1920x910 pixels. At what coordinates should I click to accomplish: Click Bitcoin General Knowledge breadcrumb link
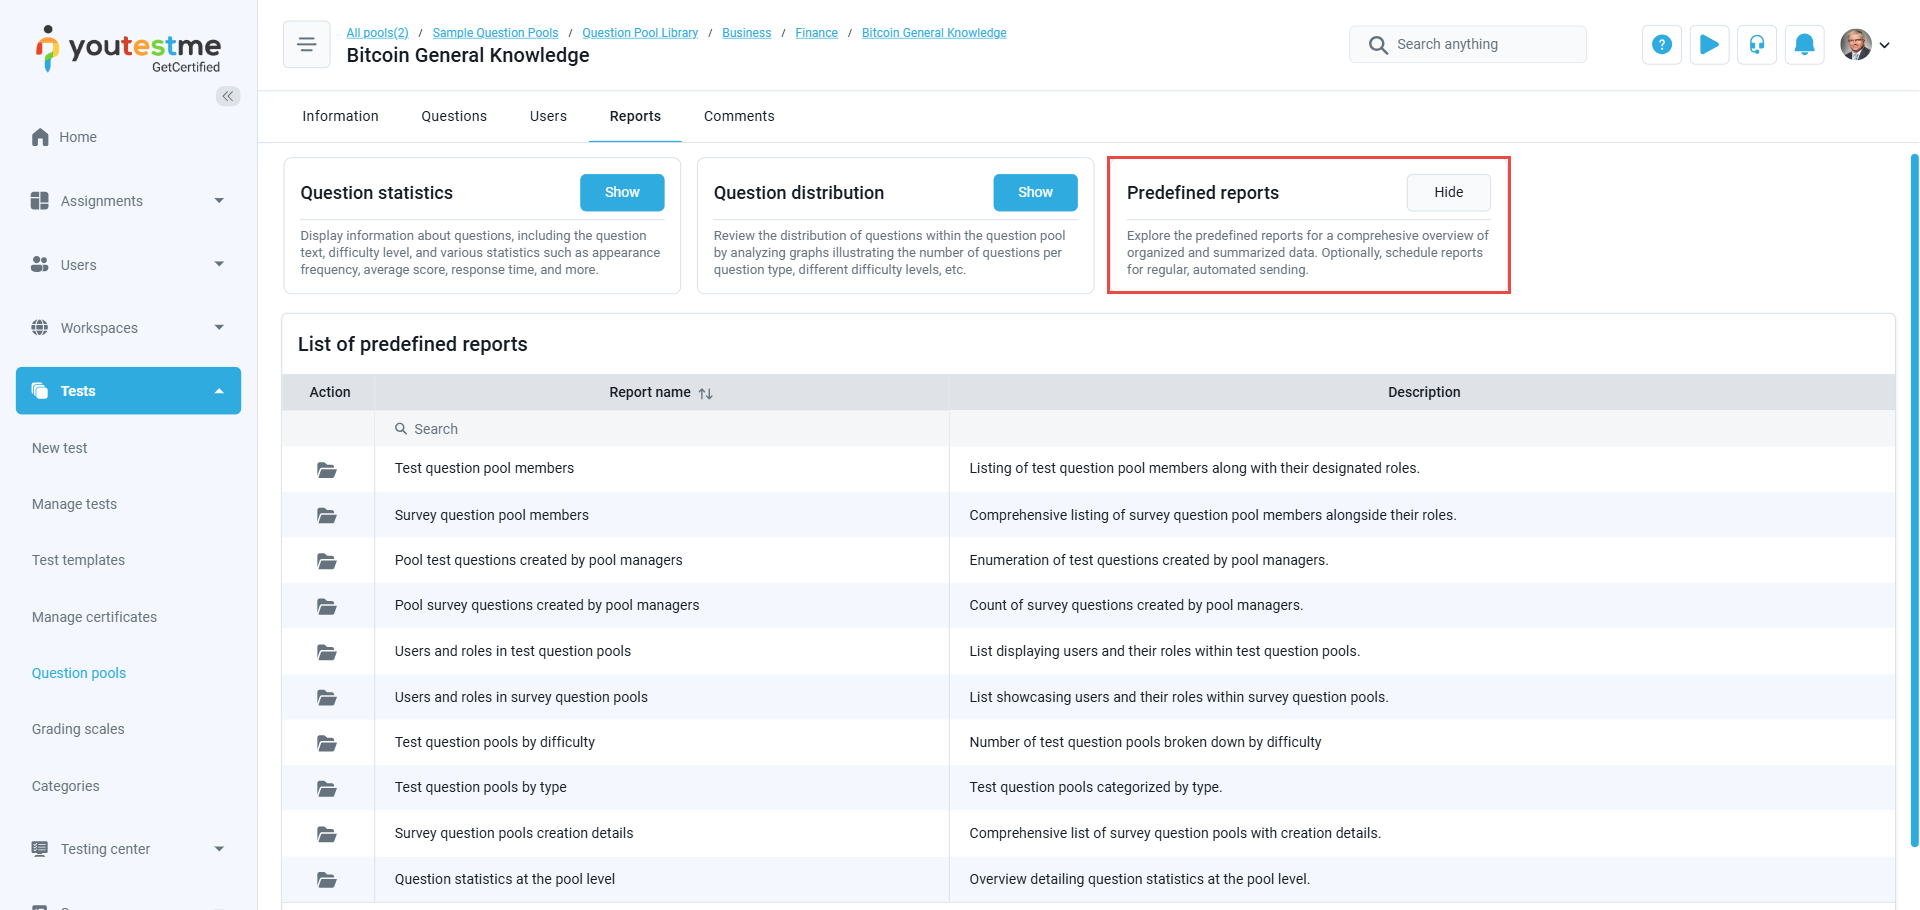[934, 33]
